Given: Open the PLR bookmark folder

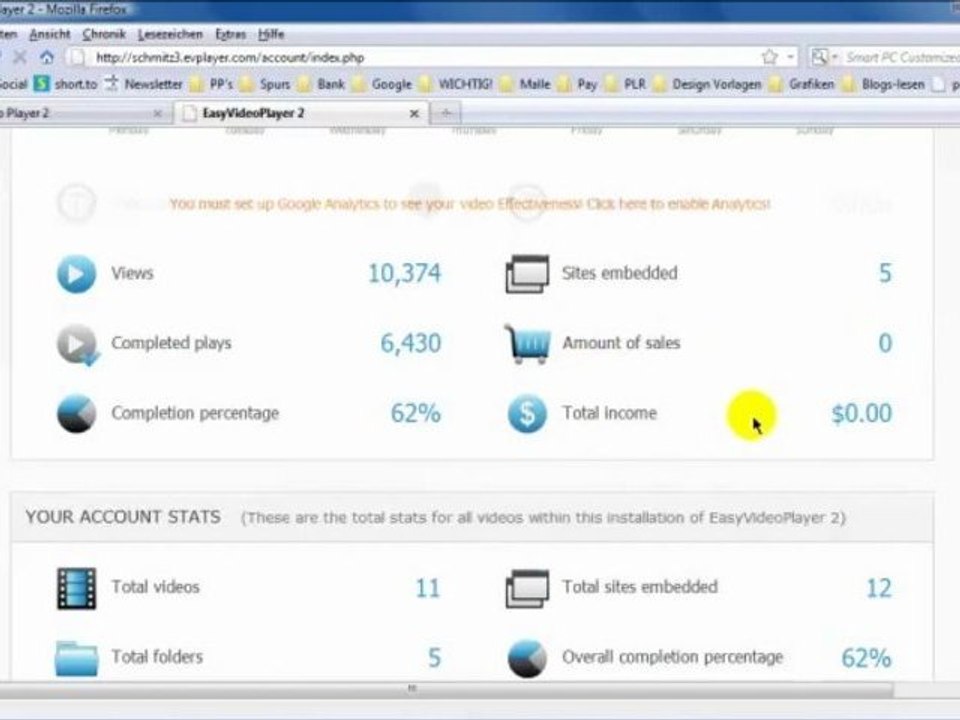Looking at the screenshot, I should (x=624, y=84).
